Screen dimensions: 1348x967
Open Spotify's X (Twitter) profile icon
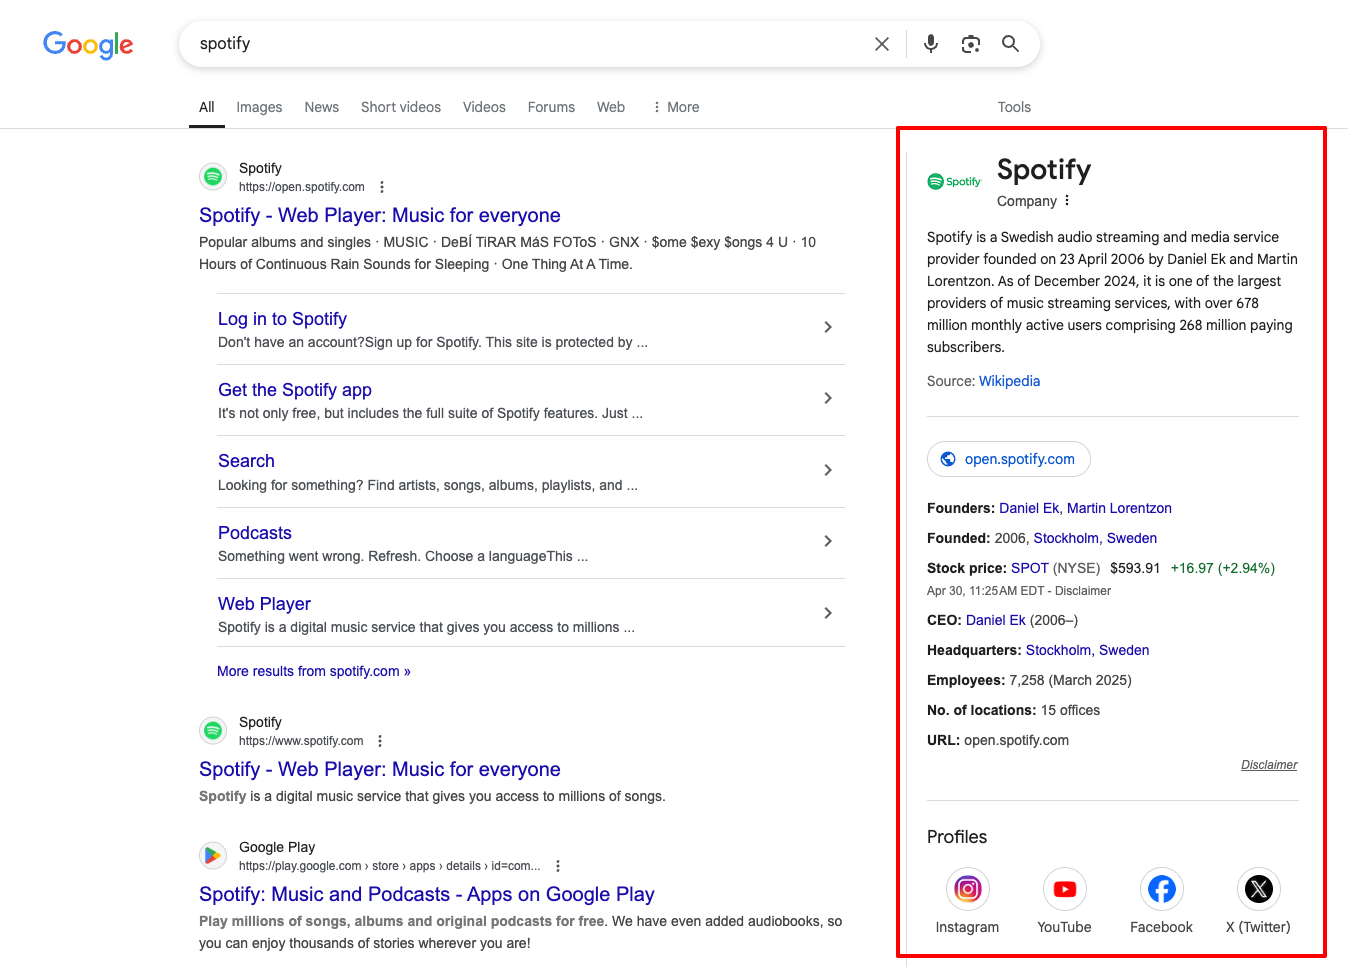pyautogui.click(x=1259, y=889)
